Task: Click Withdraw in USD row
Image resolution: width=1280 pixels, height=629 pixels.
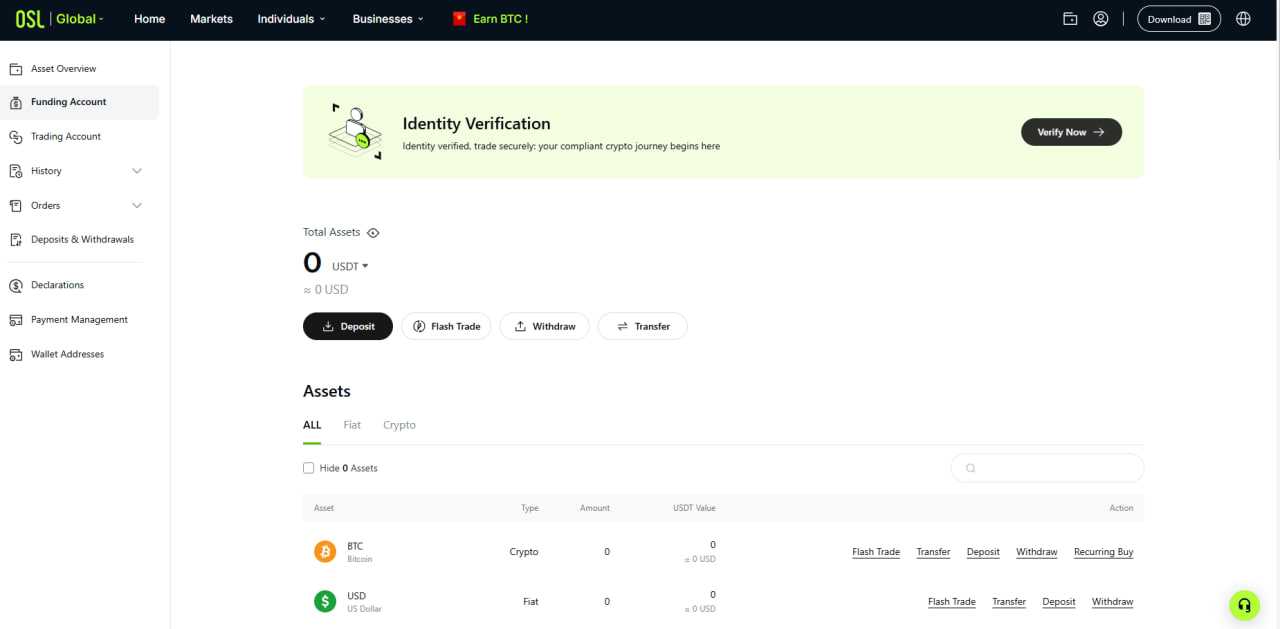Action: point(1113,602)
